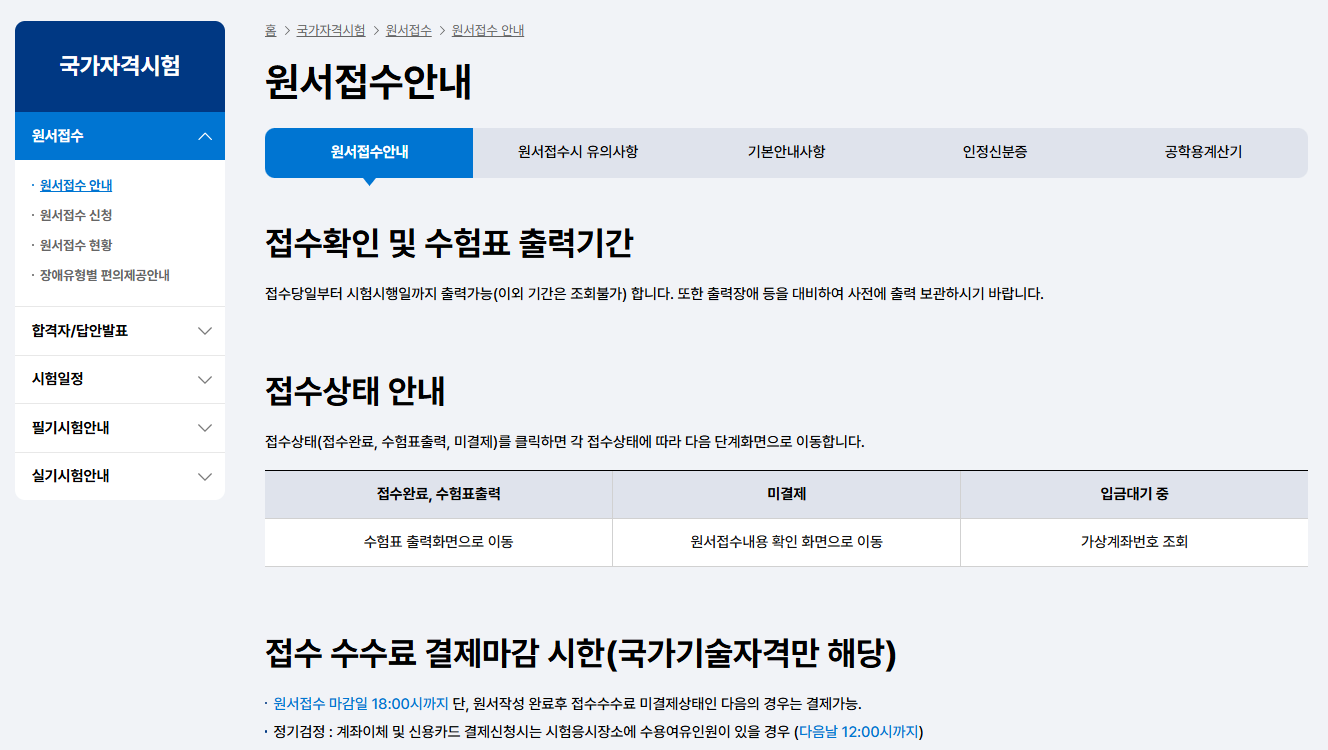Click 가상계좌번호 조회 in the table
This screenshot has width=1328, height=750.
[1134, 540]
